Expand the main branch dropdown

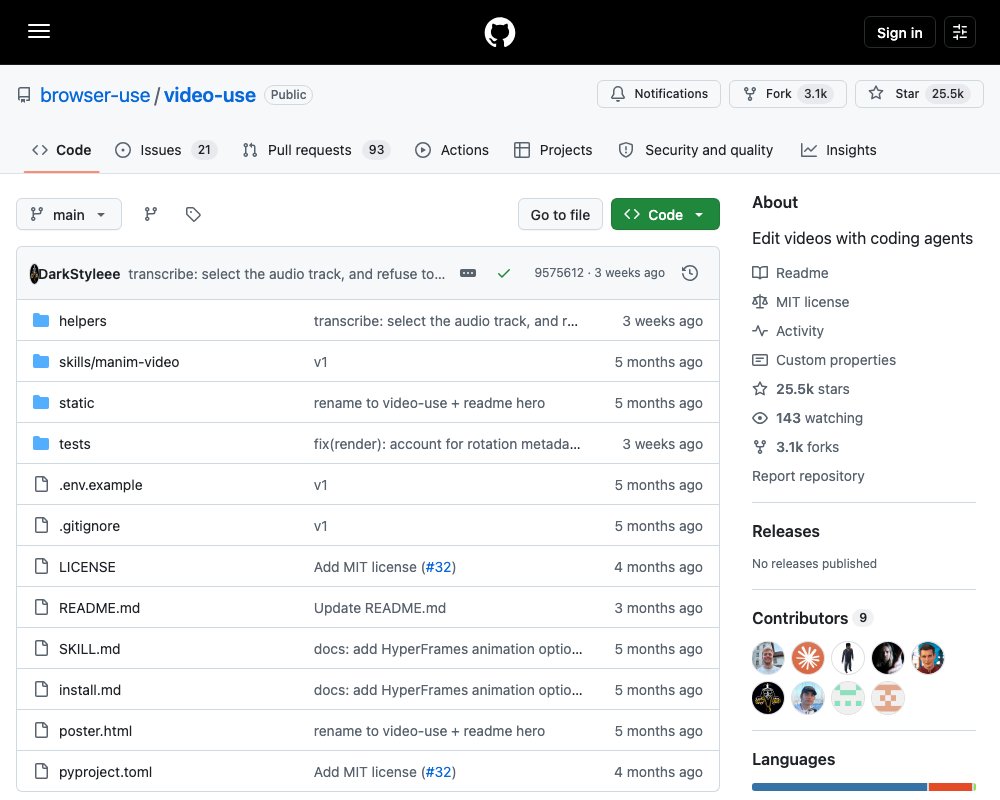pos(69,214)
